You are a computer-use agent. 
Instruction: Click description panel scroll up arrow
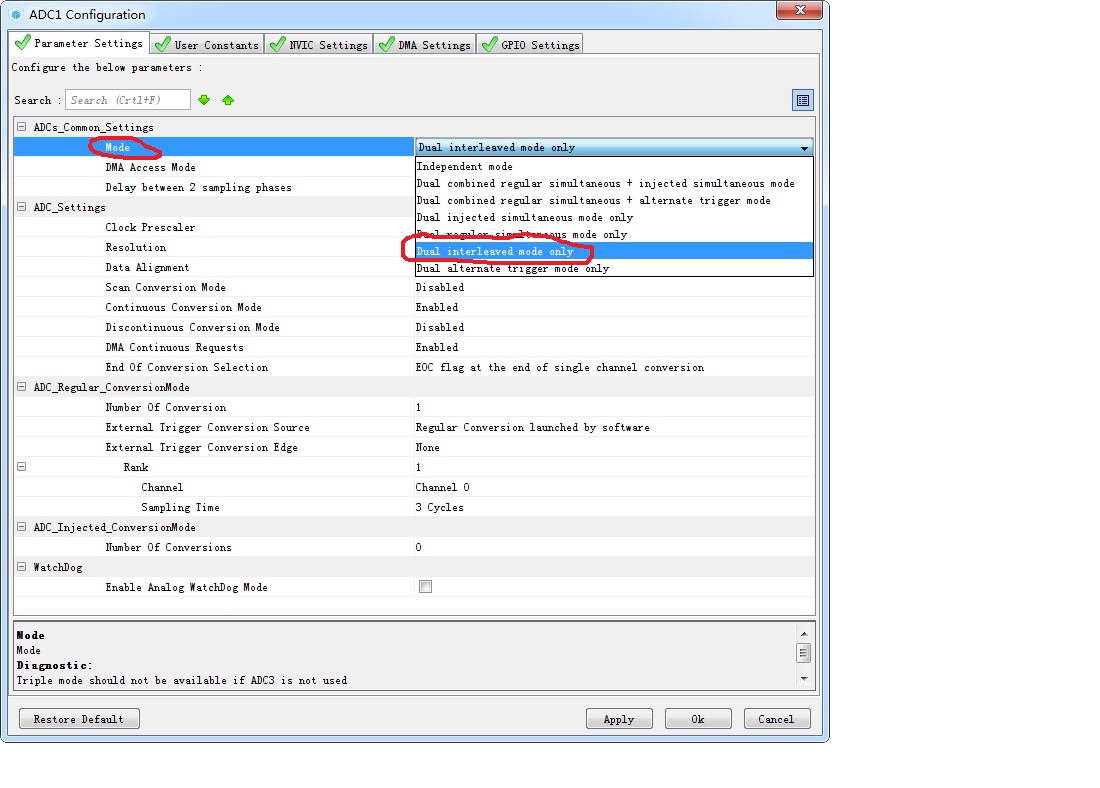(x=804, y=634)
